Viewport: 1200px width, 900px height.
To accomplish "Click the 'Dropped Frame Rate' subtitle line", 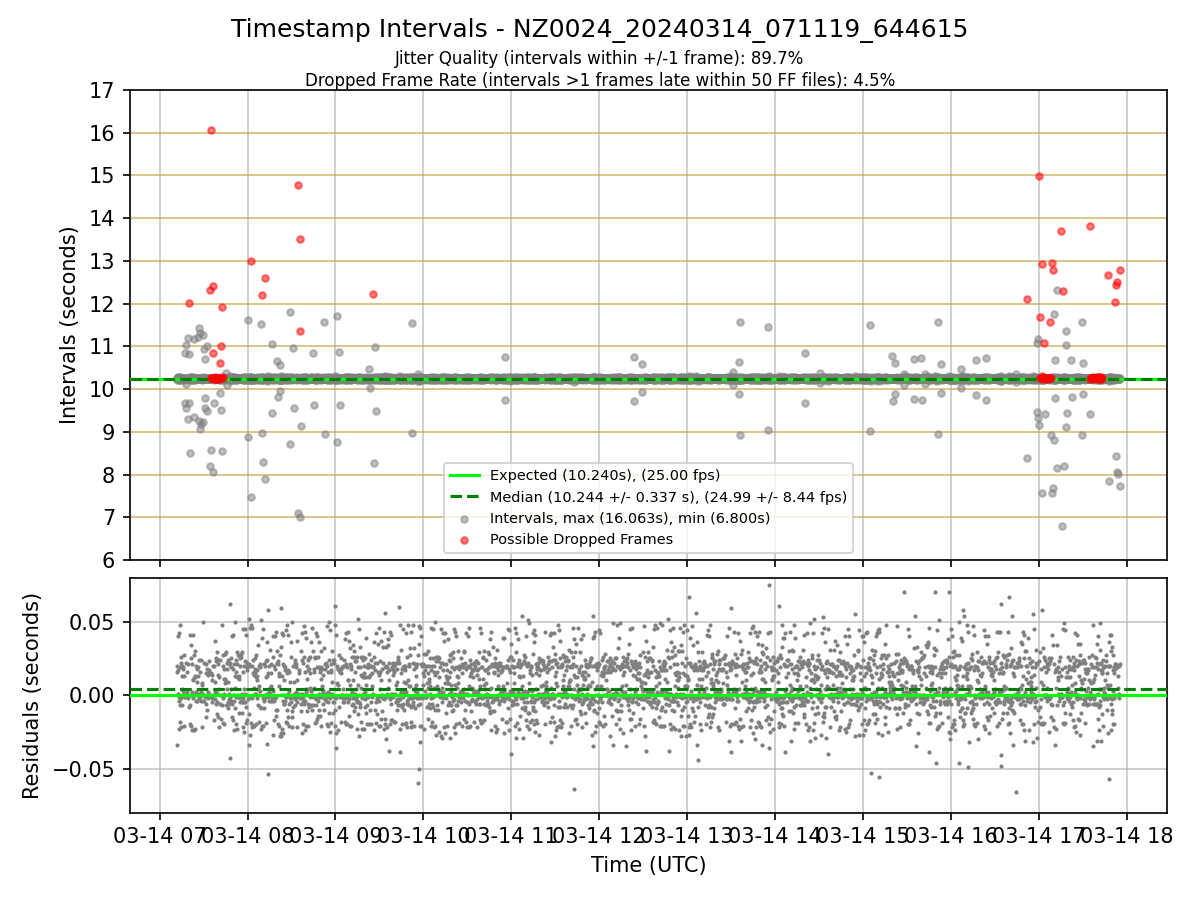I will tap(599, 80).
